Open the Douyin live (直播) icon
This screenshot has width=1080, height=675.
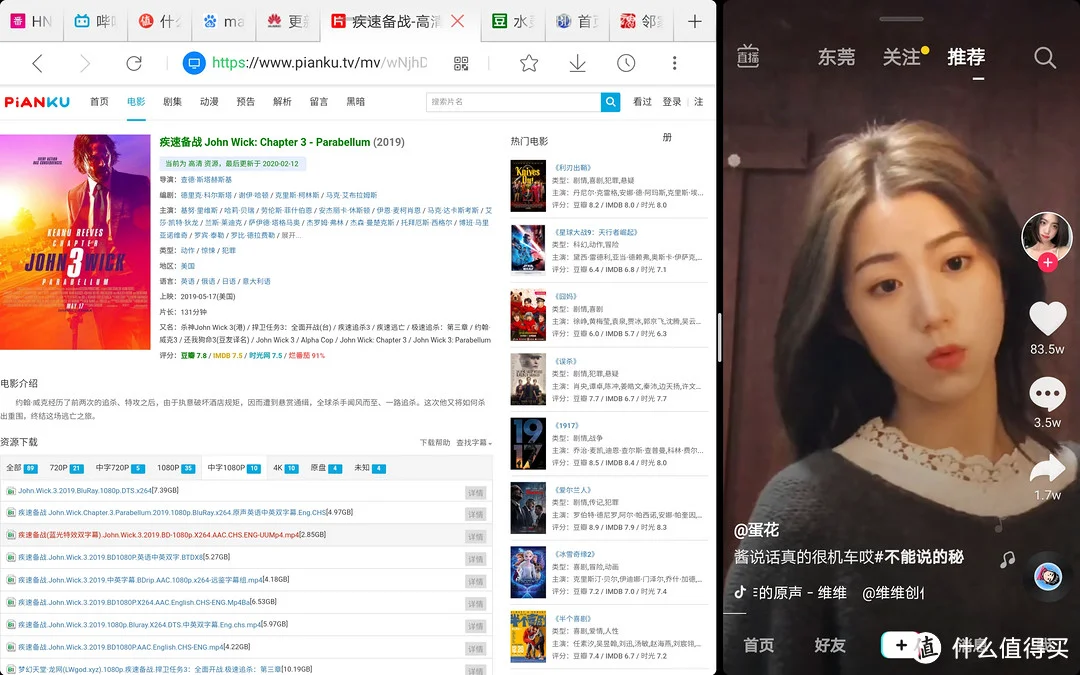click(748, 56)
